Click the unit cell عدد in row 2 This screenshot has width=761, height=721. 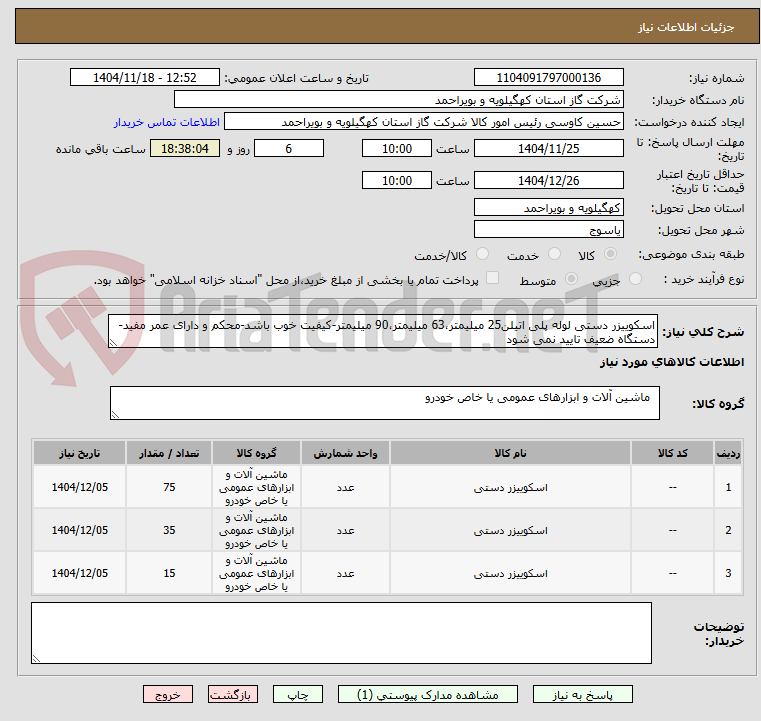(x=345, y=530)
